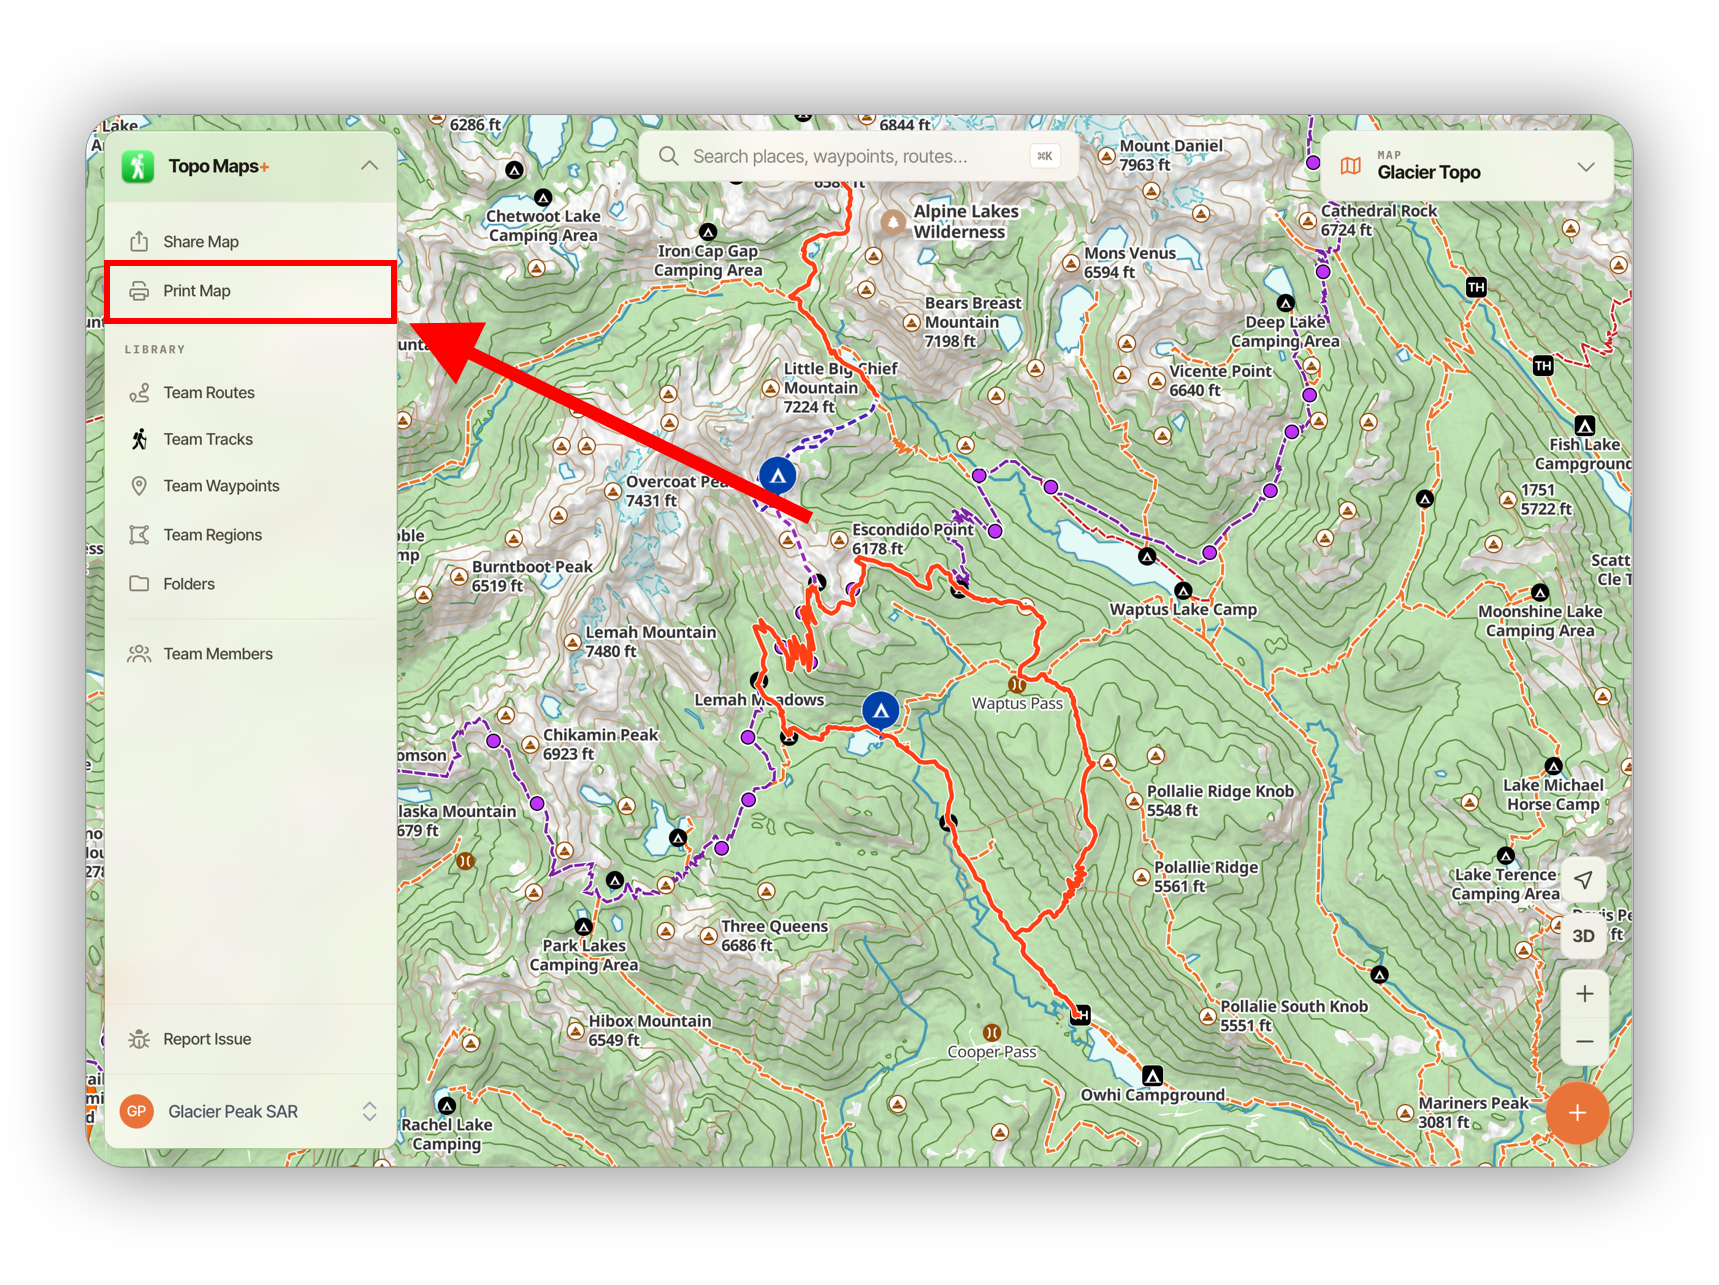View Team Members list
This screenshot has height=1285, width=1719.
point(250,654)
